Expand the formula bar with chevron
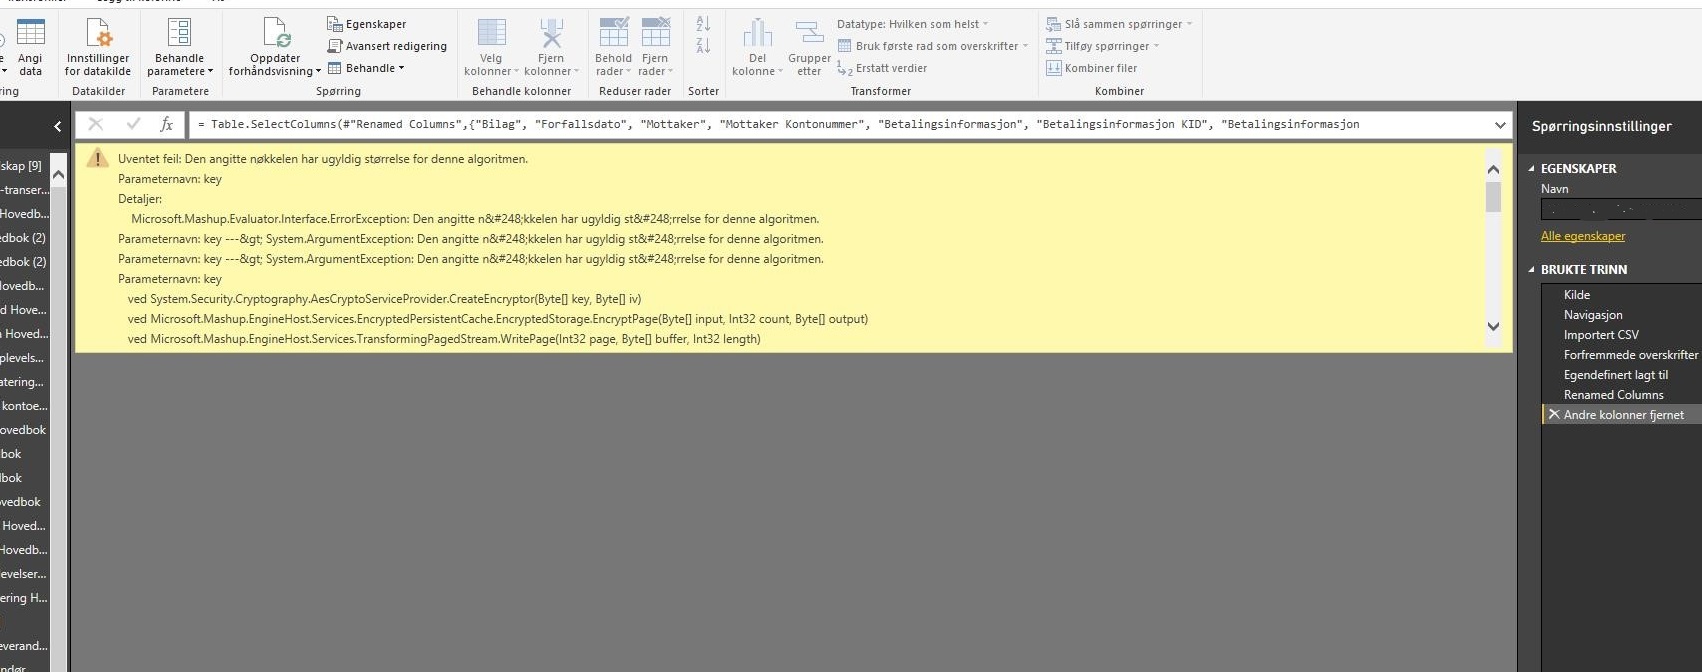1702x672 pixels. (1500, 125)
